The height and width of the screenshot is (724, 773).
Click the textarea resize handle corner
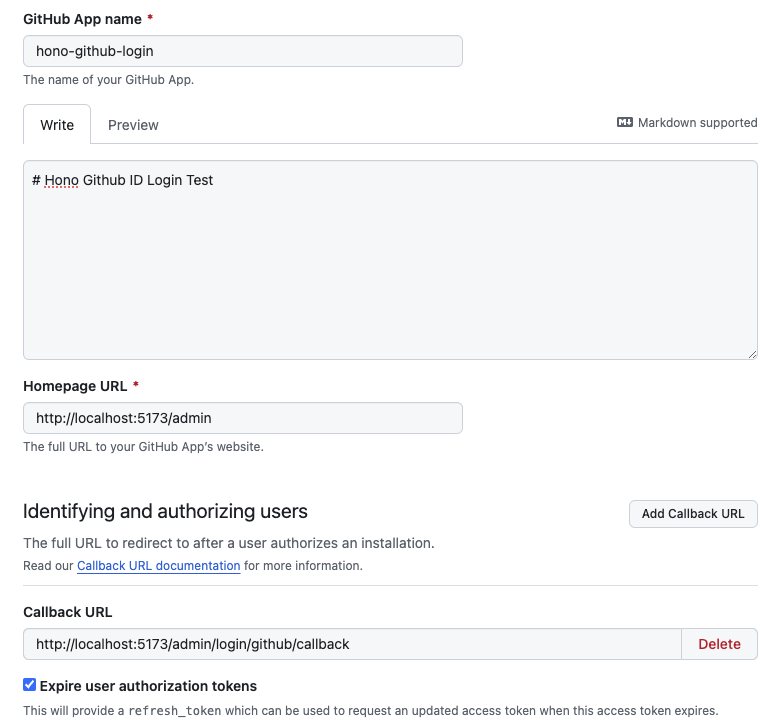[x=752, y=354]
